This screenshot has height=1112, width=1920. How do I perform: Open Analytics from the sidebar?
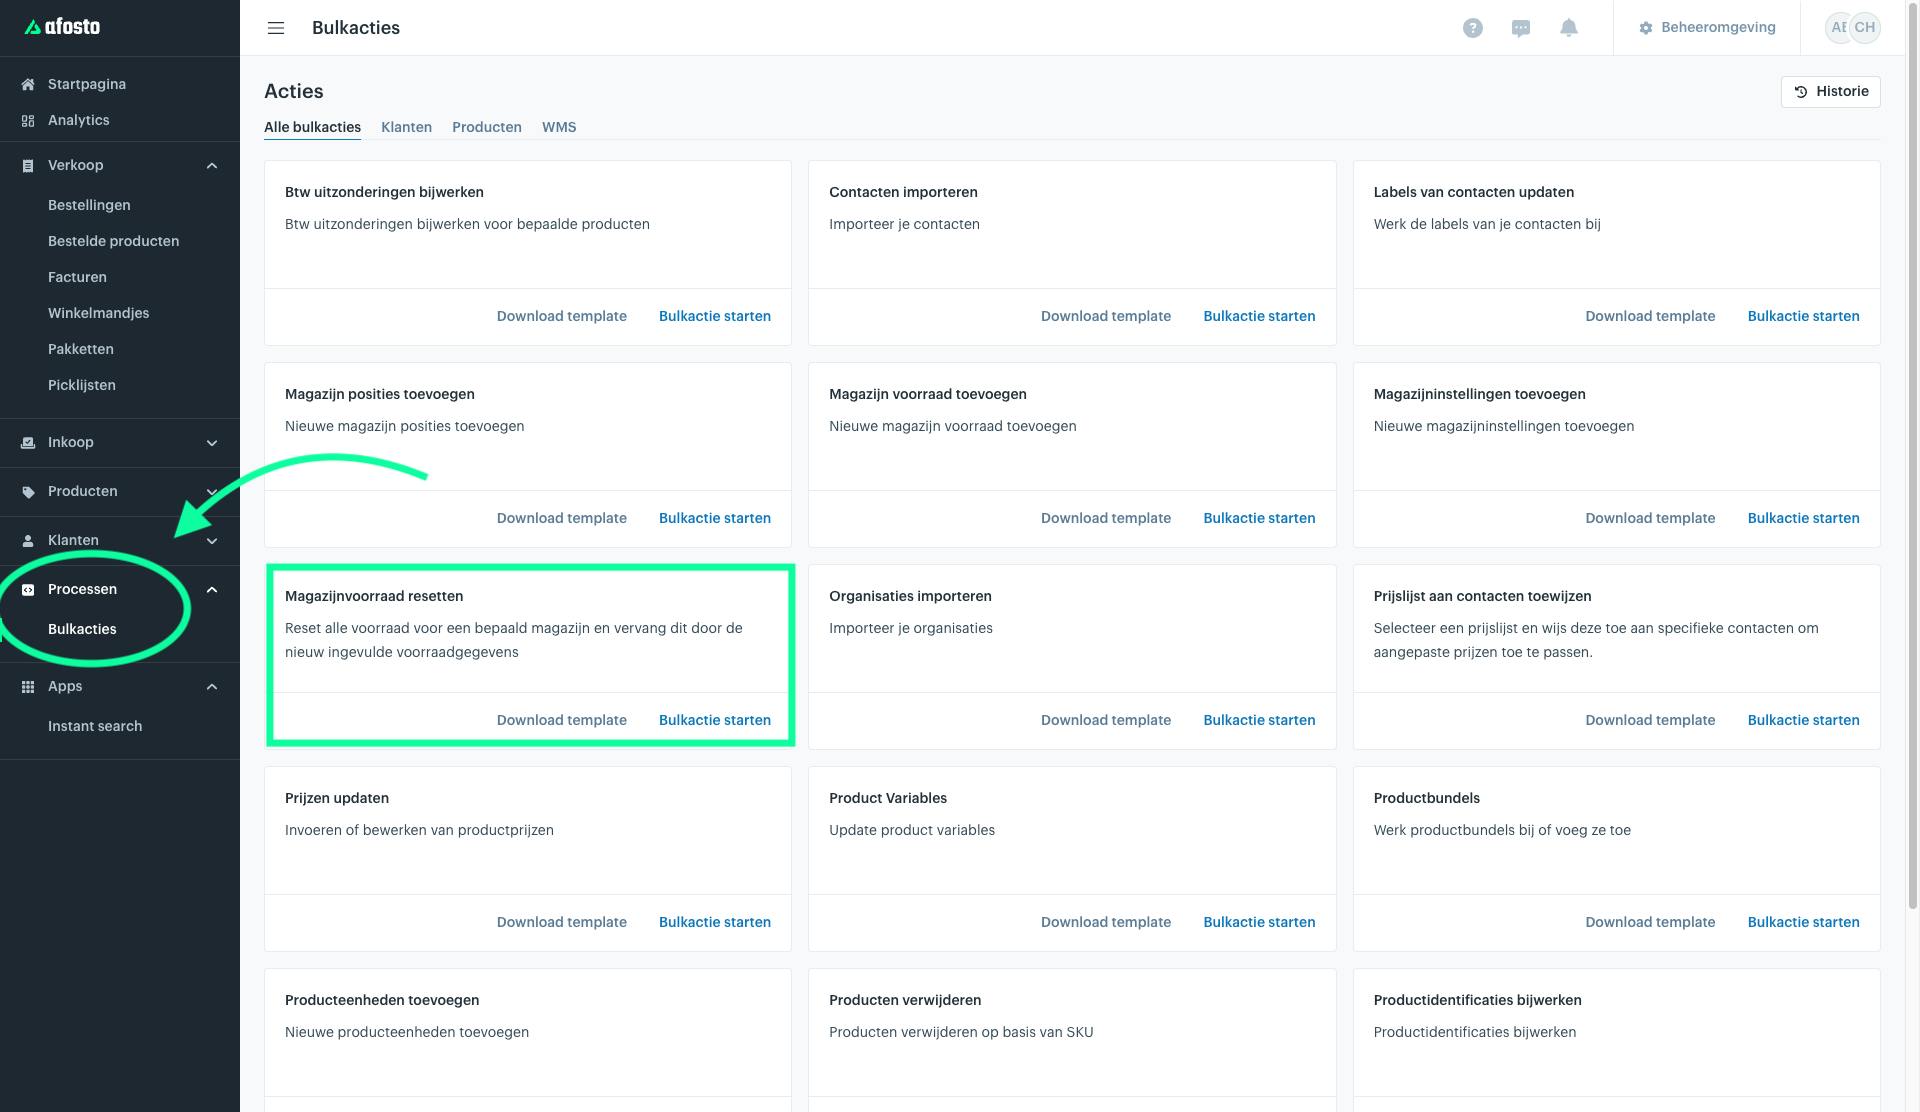79,120
